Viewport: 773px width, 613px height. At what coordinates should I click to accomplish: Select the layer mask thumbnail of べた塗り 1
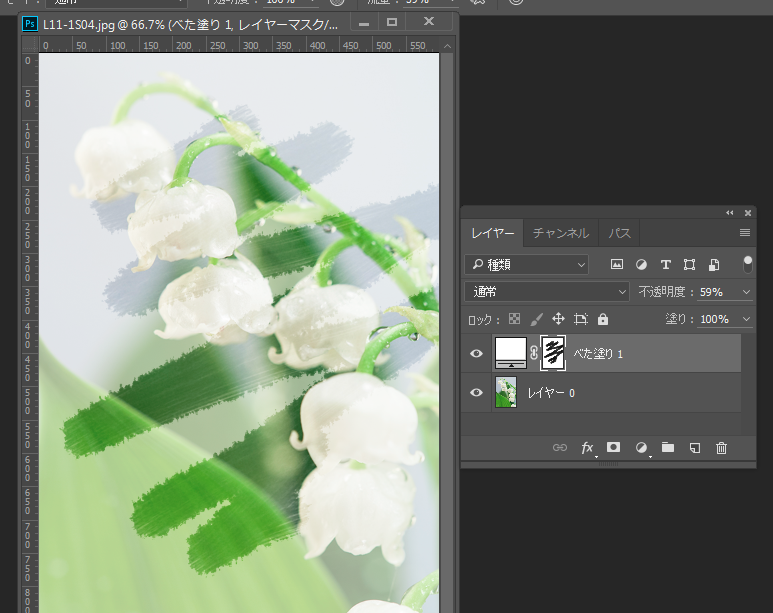pos(553,353)
